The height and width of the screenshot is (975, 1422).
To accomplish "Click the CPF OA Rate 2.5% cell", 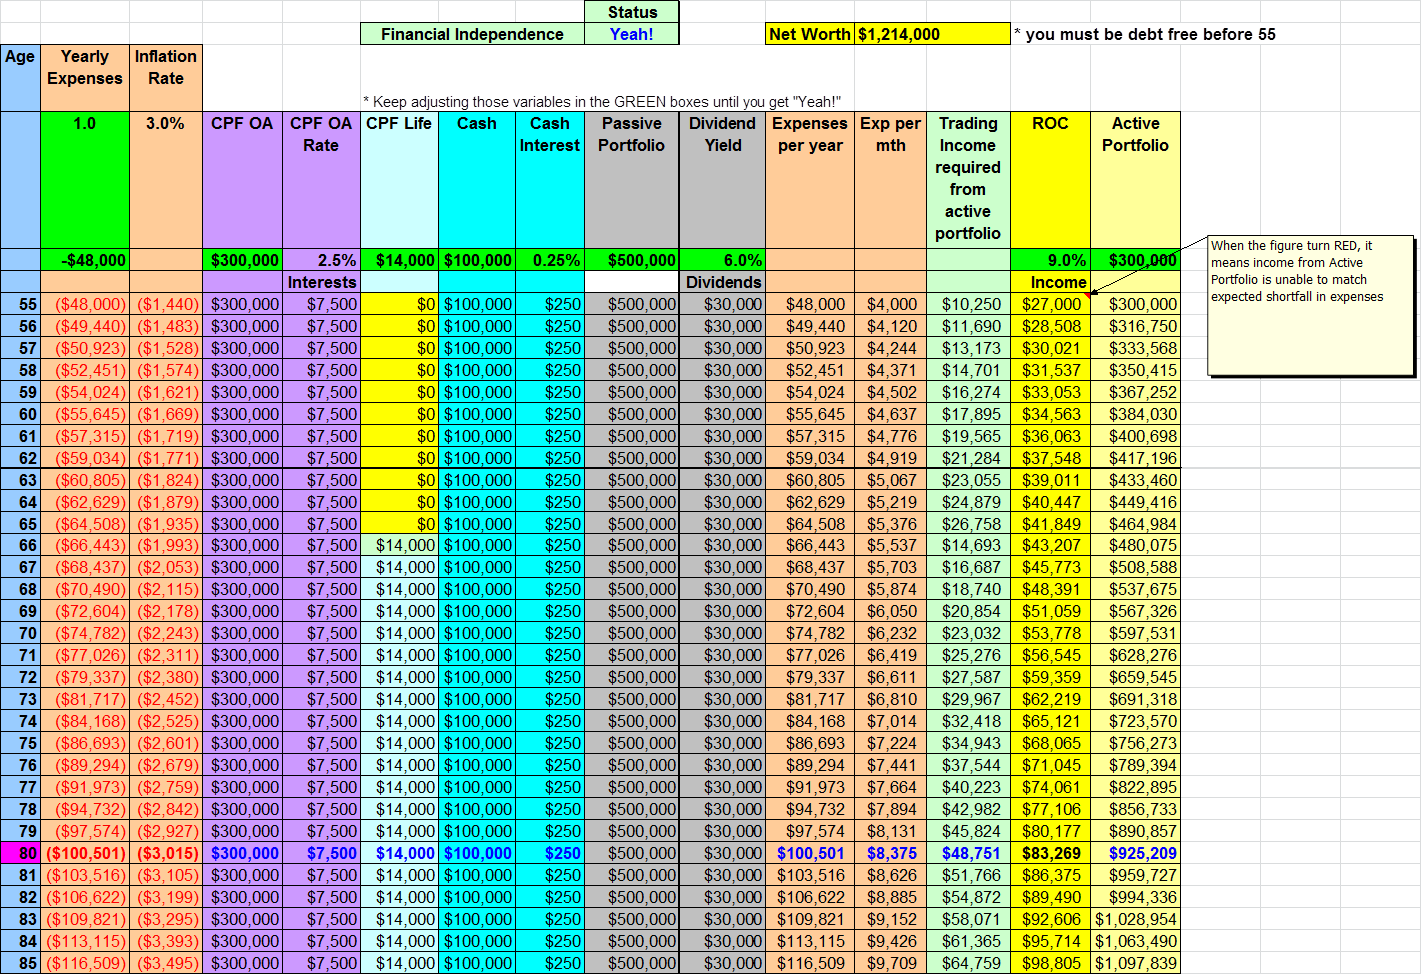I will coord(321,260).
